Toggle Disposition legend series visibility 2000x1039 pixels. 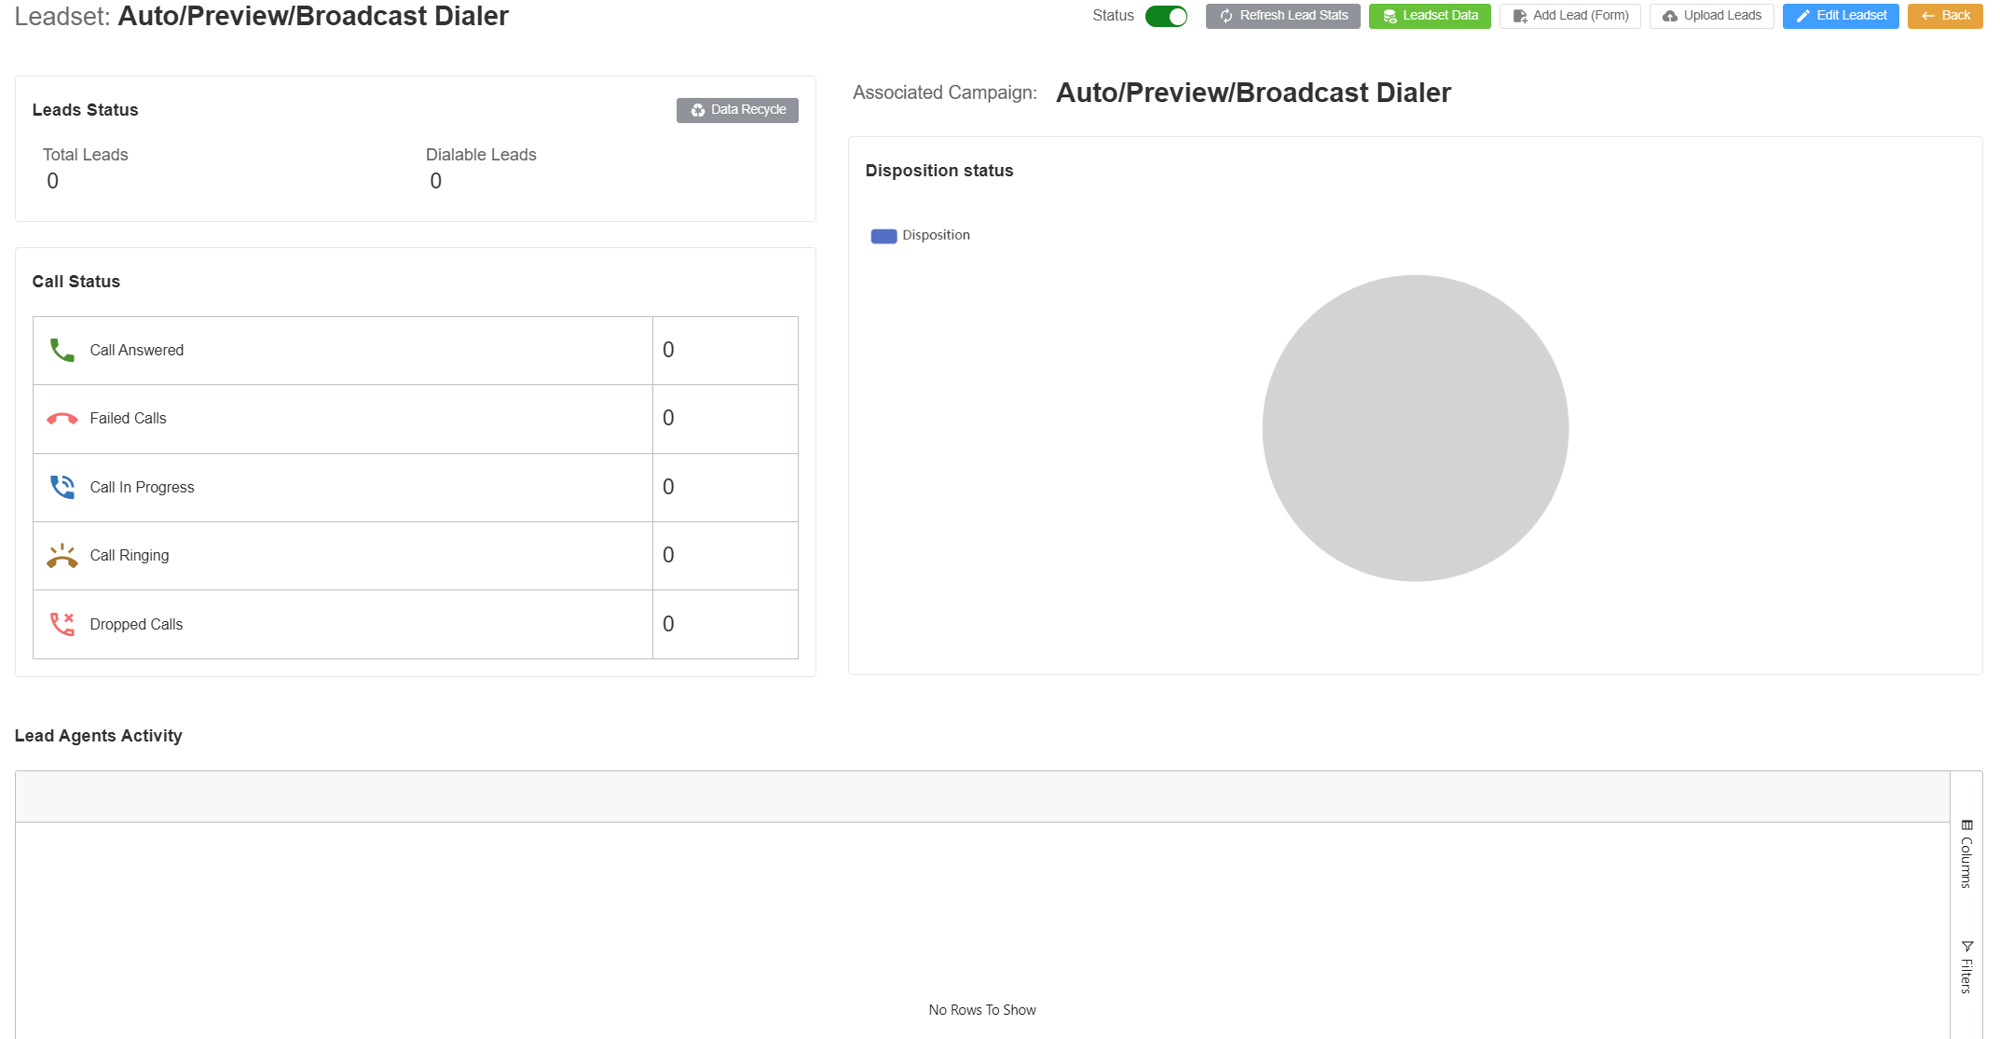click(935, 235)
